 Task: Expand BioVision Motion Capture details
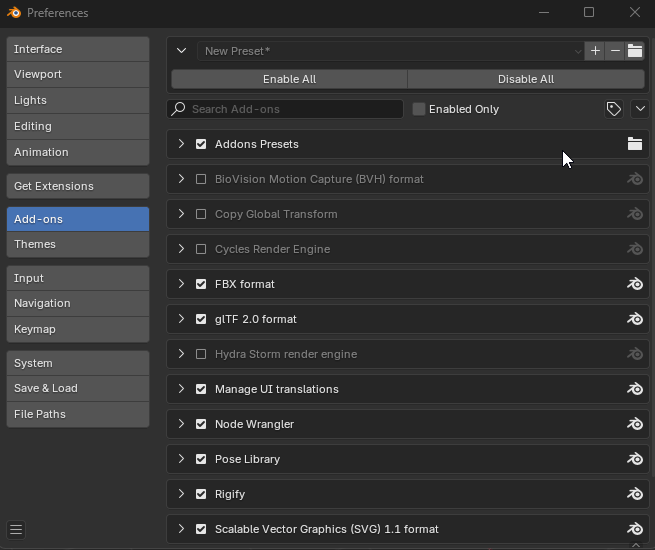181,179
